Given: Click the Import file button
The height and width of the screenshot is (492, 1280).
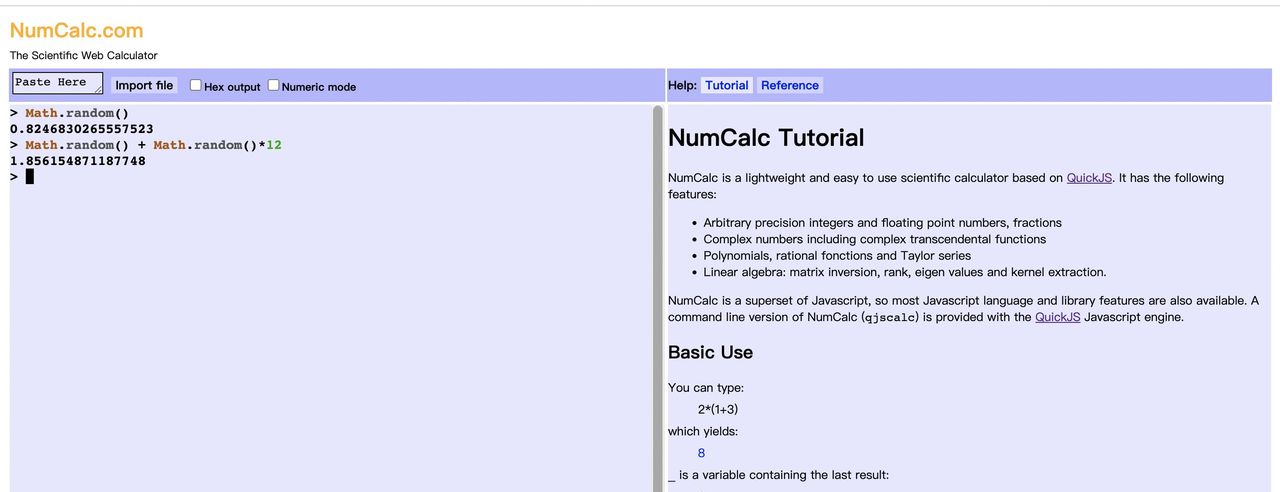Looking at the screenshot, I should (144, 86).
